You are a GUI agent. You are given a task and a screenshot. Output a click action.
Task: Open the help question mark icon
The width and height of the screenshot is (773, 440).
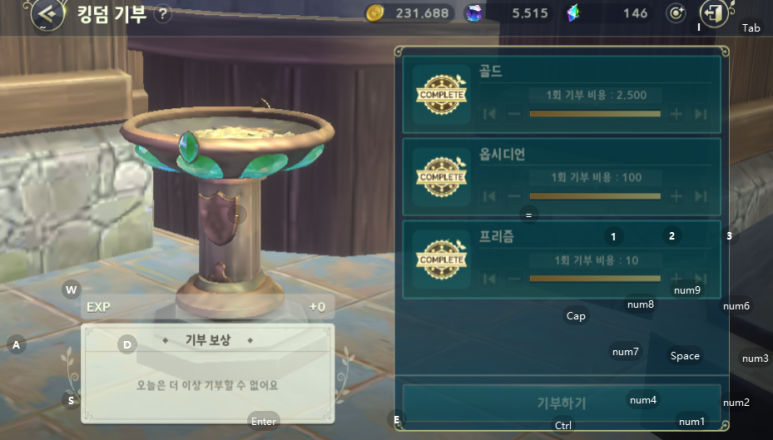163,14
